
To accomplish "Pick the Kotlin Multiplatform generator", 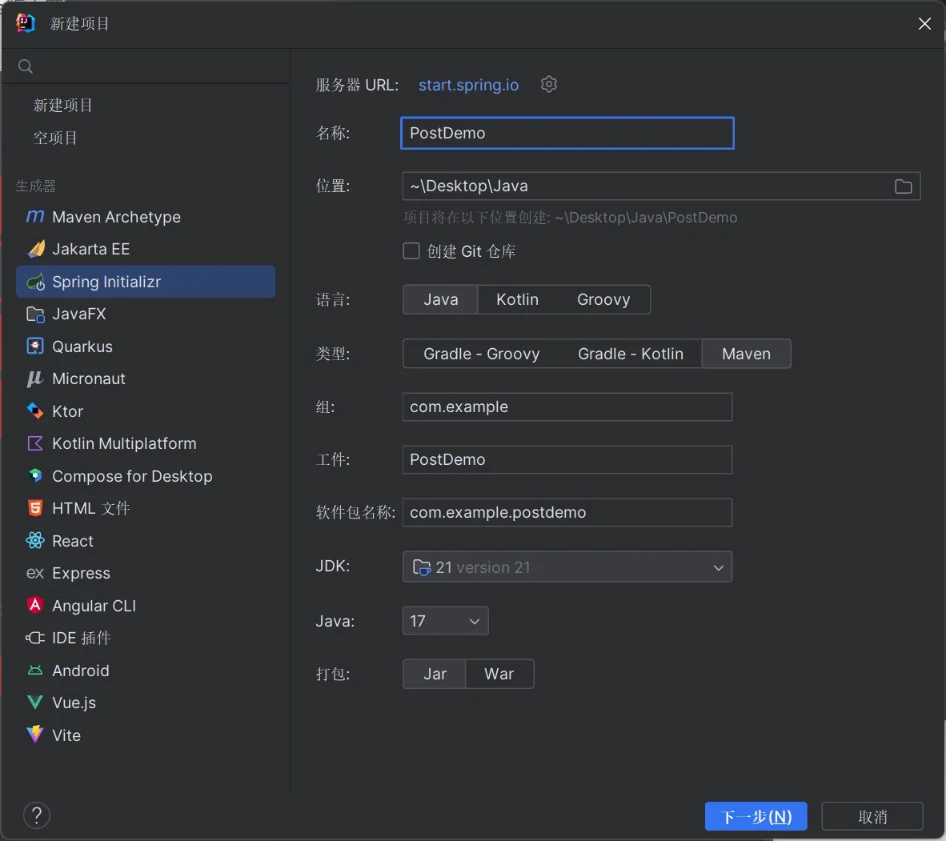I will click(124, 443).
